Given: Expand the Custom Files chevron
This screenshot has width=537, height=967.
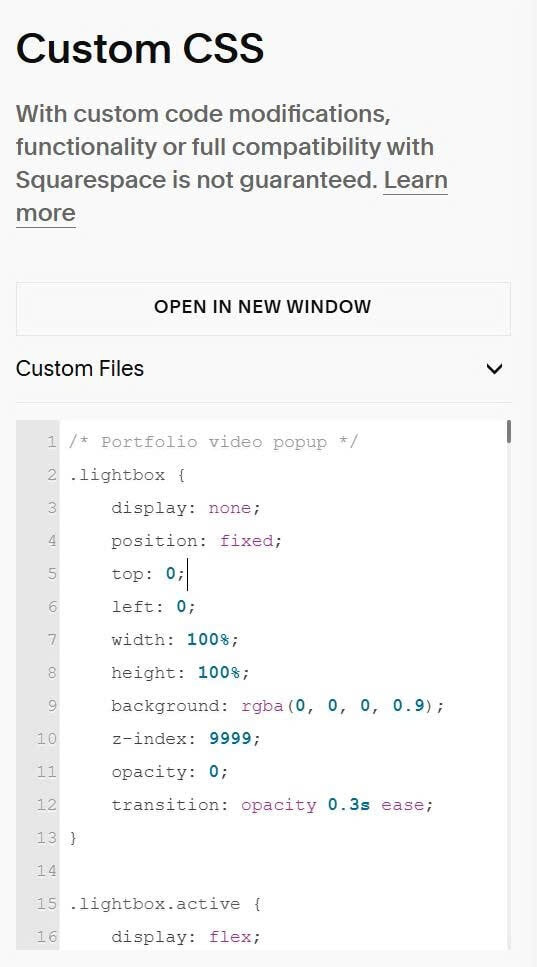Looking at the screenshot, I should [494, 369].
